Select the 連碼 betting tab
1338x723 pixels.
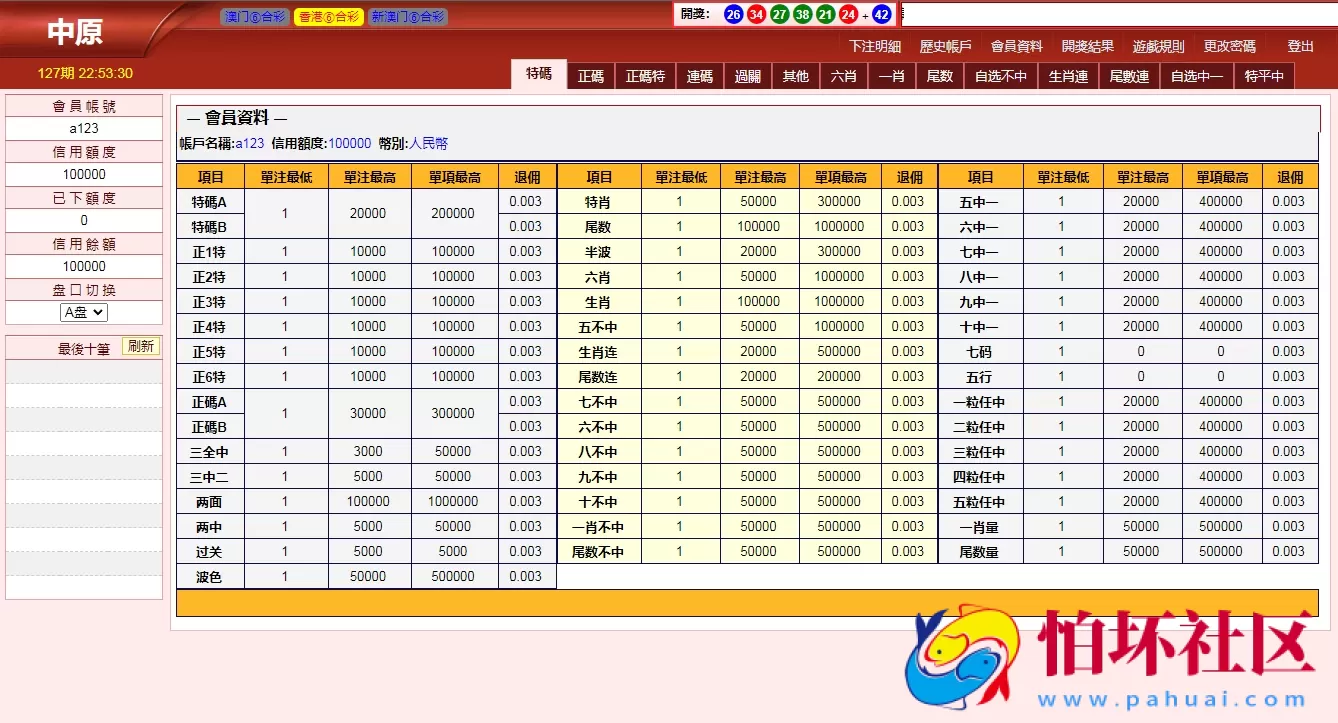pyautogui.click(x=699, y=74)
